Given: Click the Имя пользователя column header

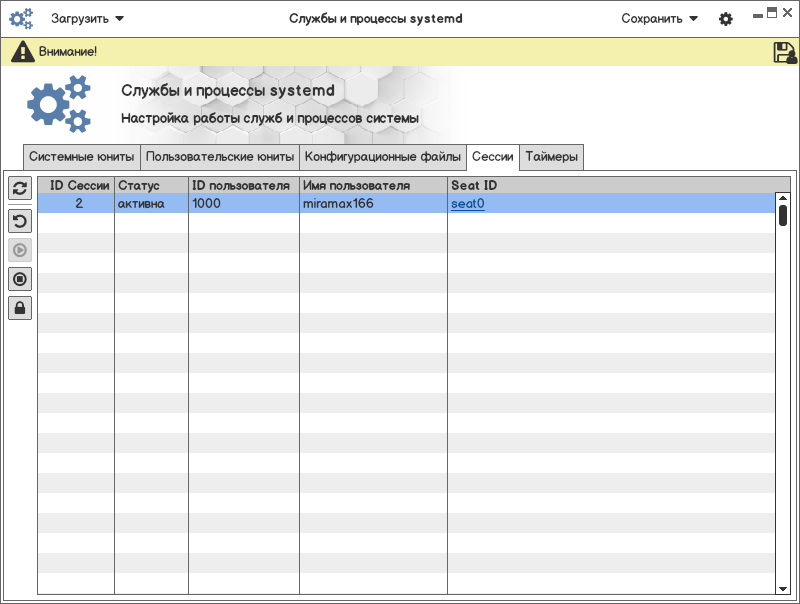Looking at the screenshot, I should click(x=356, y=185).
